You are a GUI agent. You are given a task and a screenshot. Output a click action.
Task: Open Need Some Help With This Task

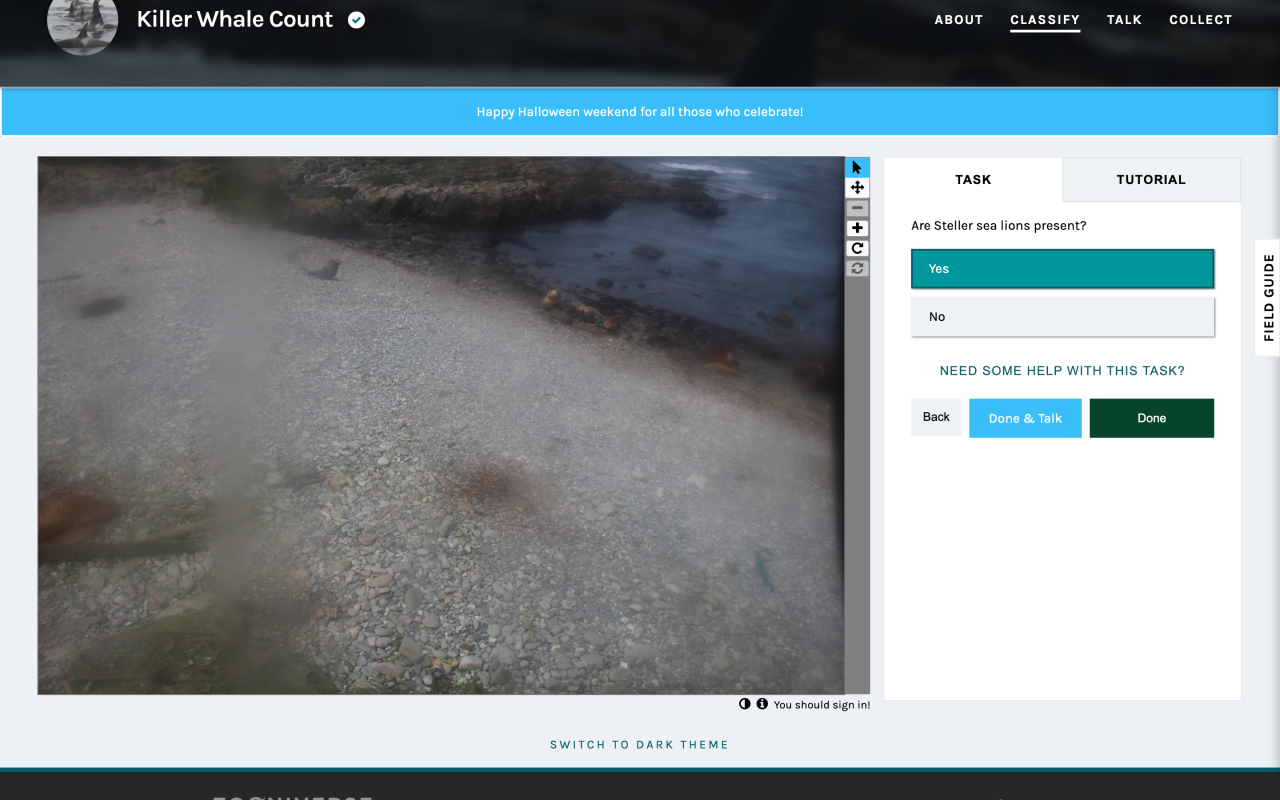[x=1062, y=371]
